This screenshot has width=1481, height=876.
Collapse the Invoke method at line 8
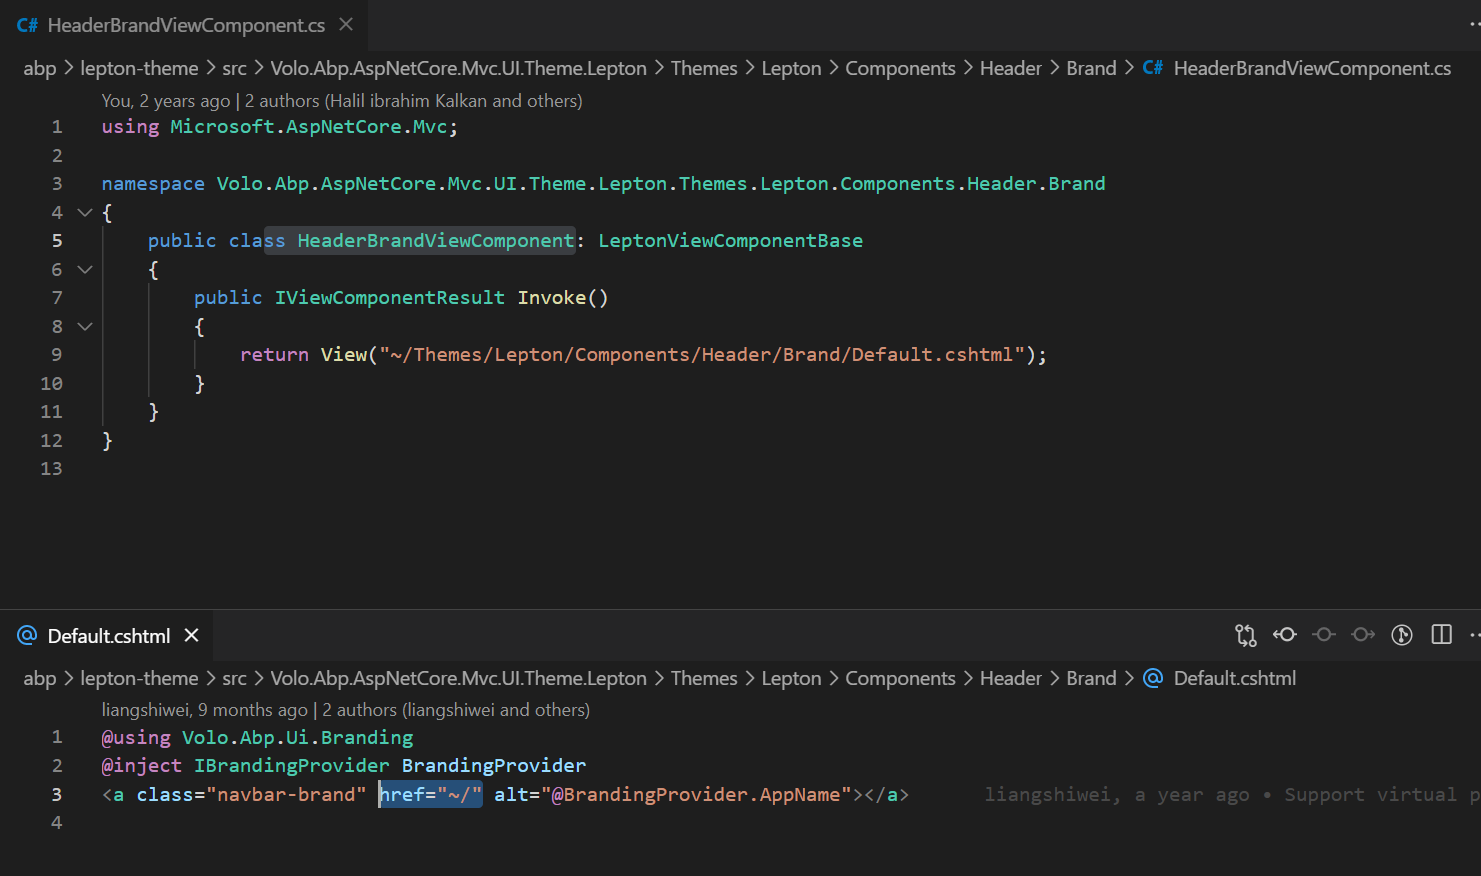85,326
